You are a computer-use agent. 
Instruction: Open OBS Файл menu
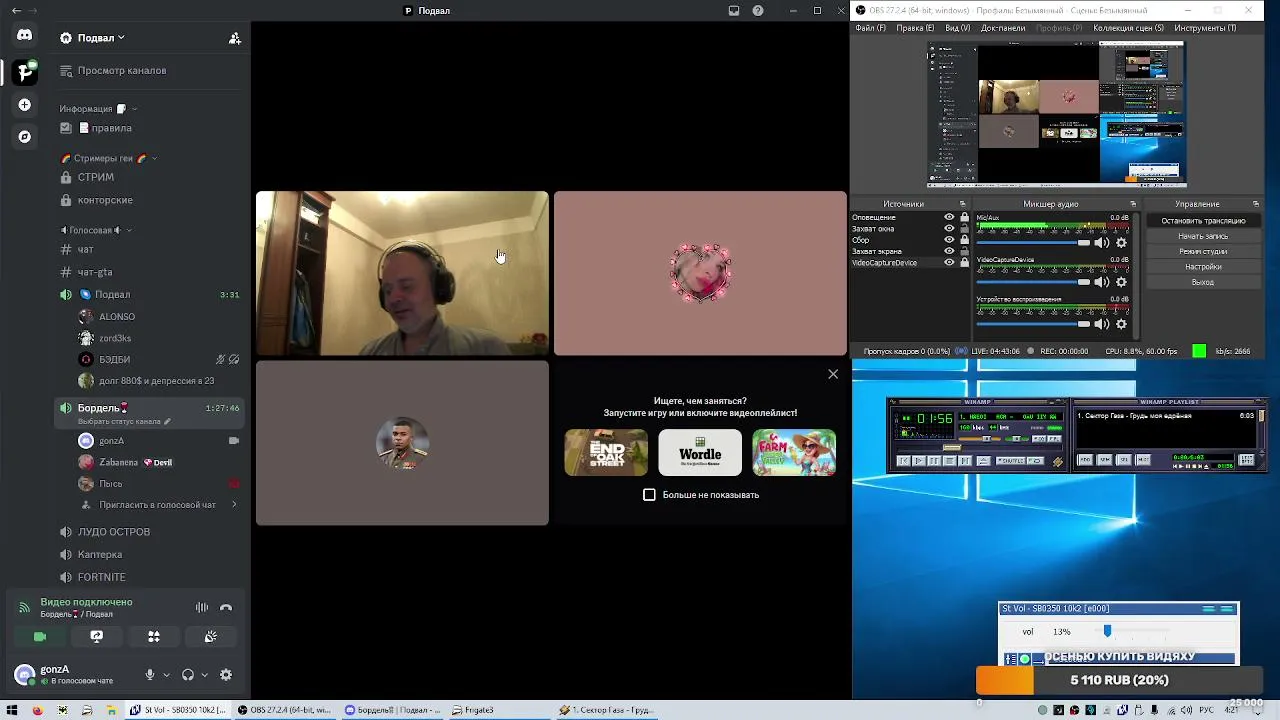871,28
